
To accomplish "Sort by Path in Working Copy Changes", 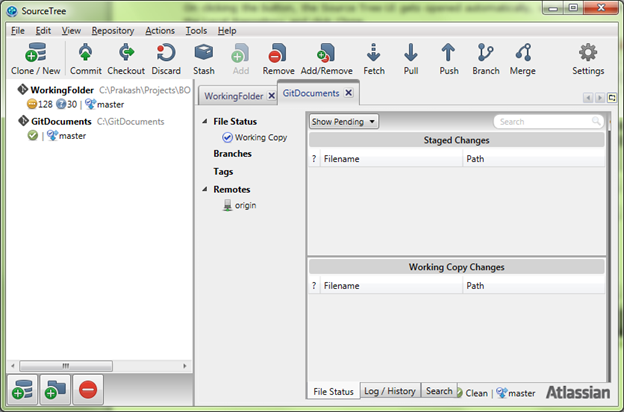I will (534, 286).
